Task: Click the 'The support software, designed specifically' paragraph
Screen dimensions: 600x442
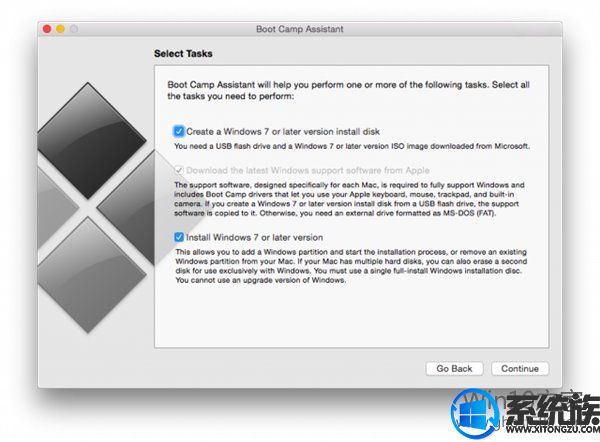Action: 349,199
